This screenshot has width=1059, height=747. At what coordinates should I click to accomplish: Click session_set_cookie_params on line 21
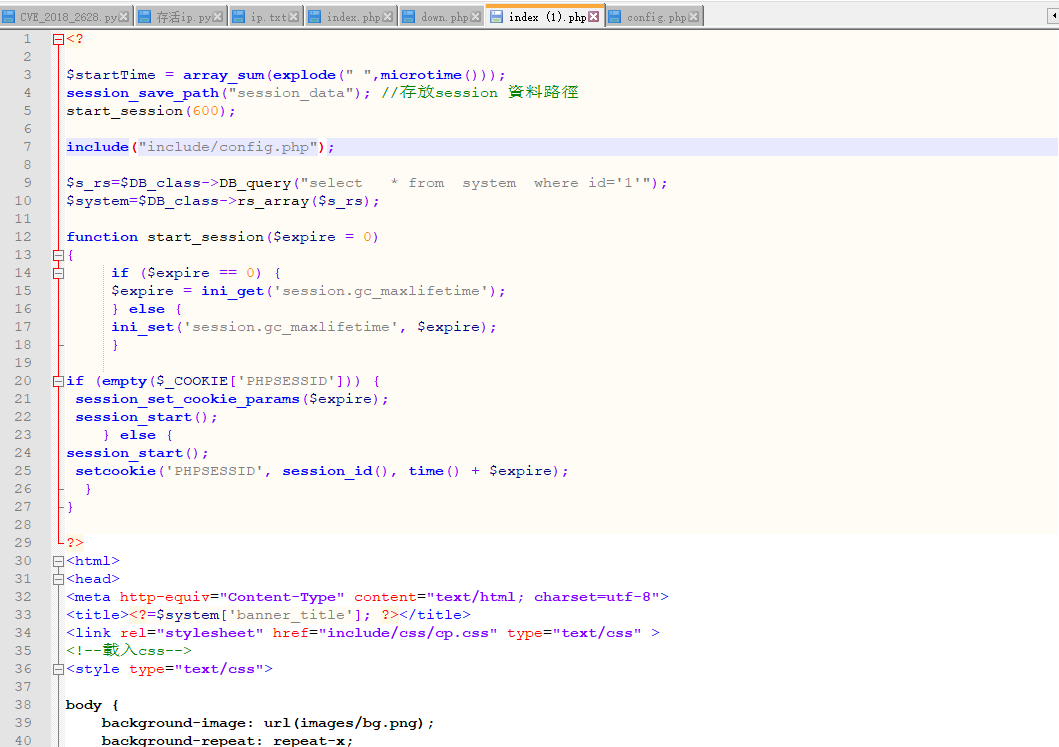click(187, 399)
